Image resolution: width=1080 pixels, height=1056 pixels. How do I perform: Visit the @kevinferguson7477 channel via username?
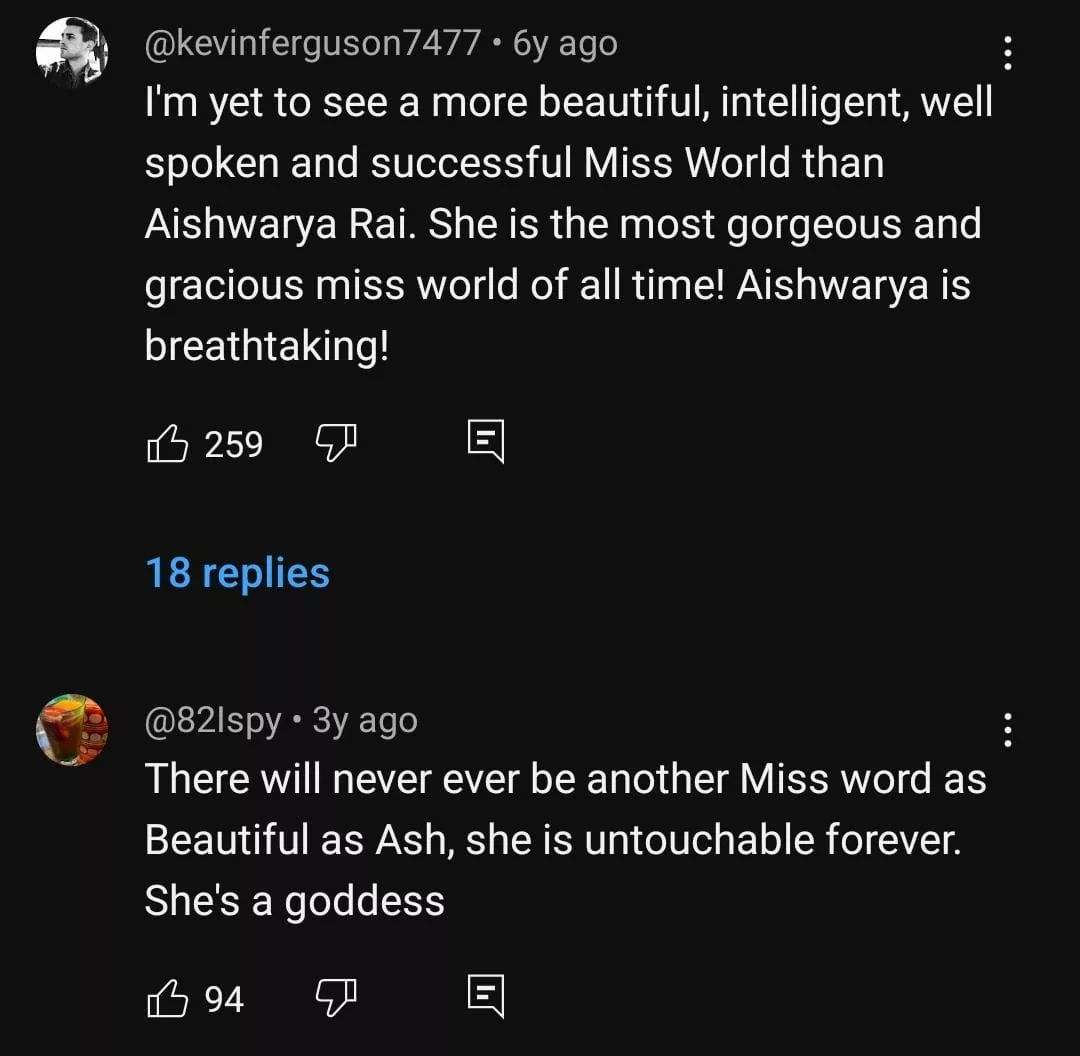pyautogui.click(x=313, y=43)
